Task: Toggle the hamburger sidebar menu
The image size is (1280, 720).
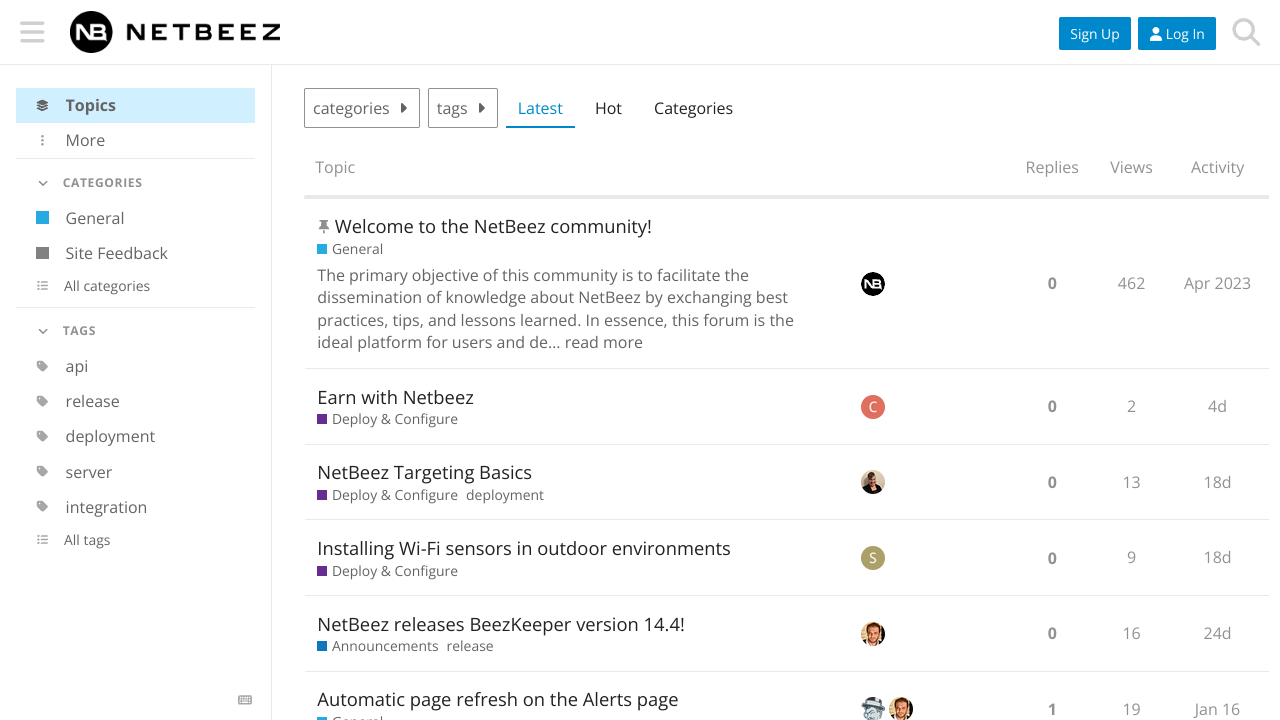Action: tap(32, 32)
